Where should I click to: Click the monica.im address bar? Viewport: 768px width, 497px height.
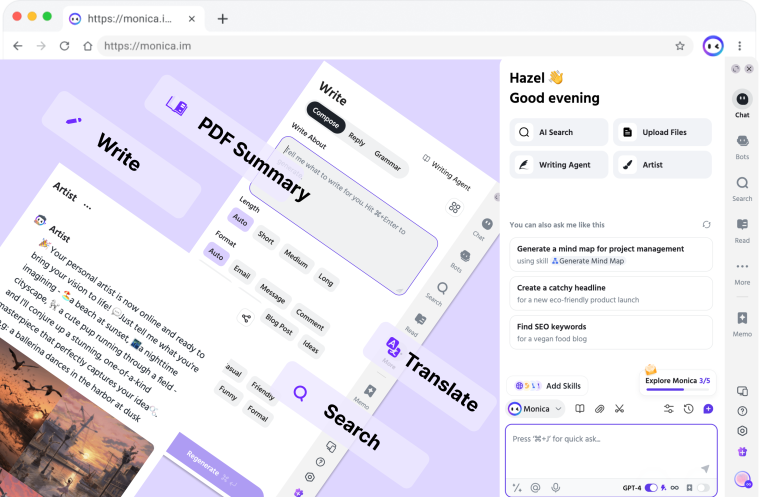[395, 46]
